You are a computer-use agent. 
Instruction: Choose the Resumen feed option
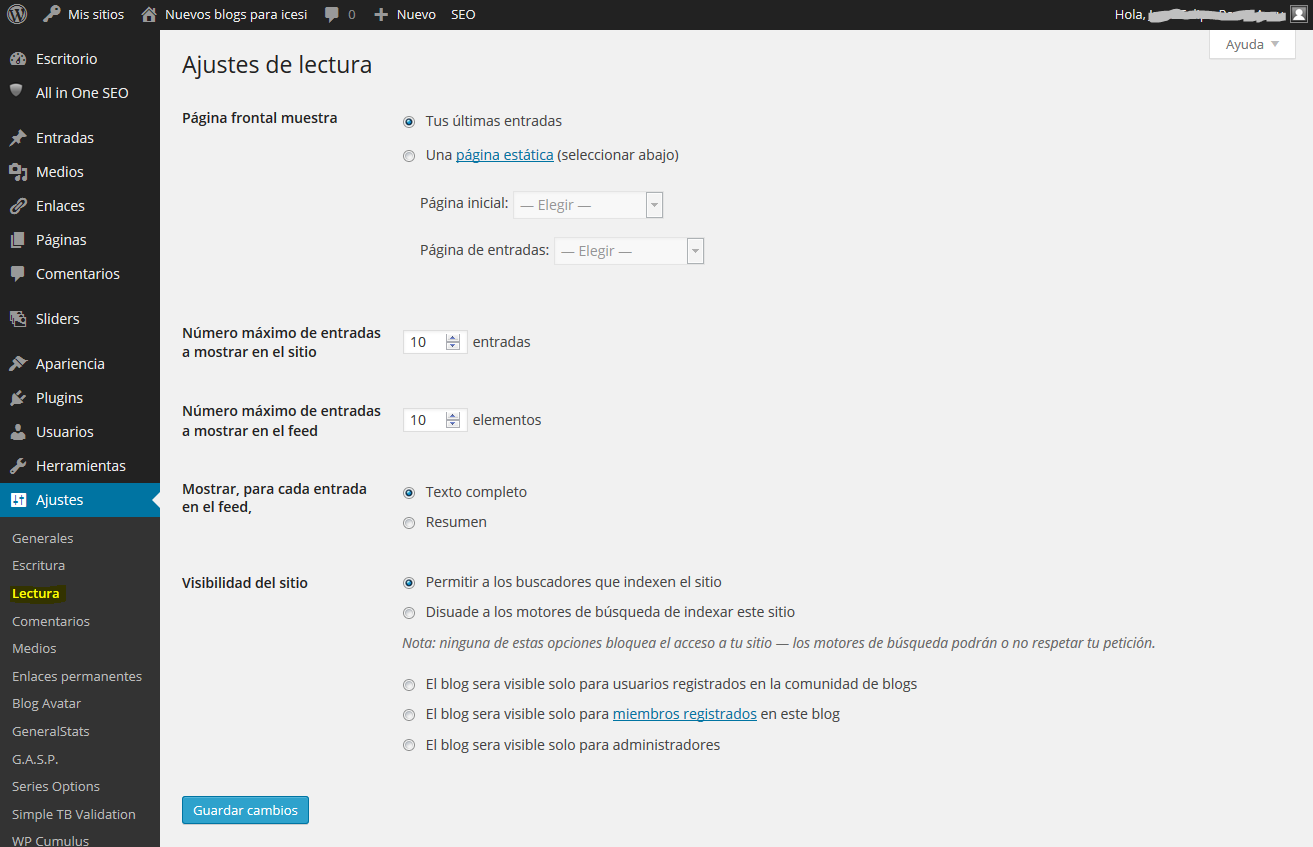[x=409, y=523]
